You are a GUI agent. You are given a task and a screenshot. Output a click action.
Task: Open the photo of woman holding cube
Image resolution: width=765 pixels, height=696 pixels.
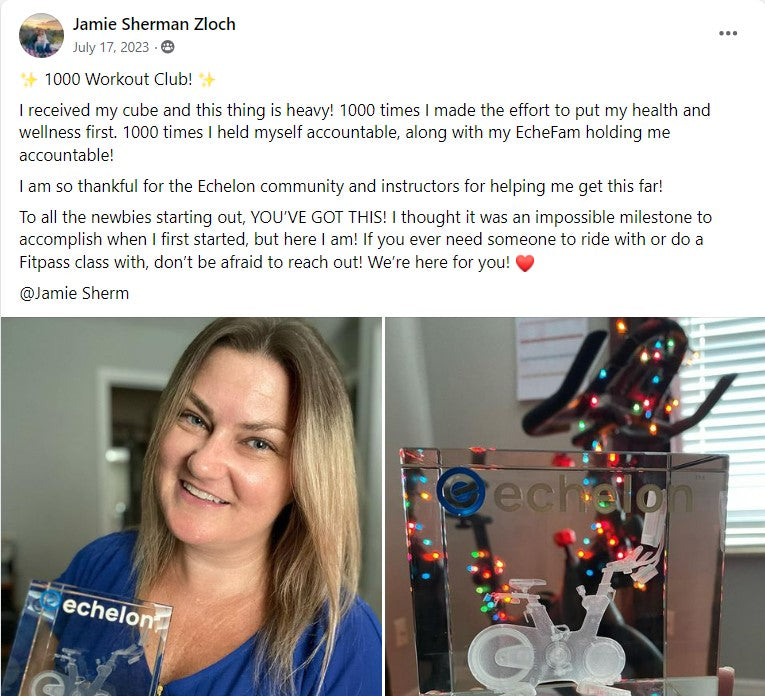pos(191,506)
